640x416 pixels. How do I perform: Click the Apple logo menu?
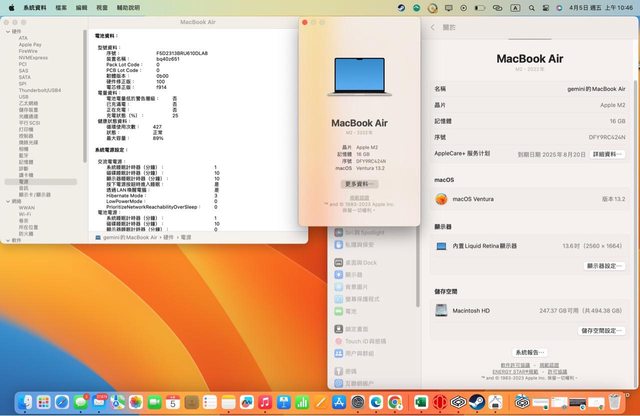pos(12,6)
